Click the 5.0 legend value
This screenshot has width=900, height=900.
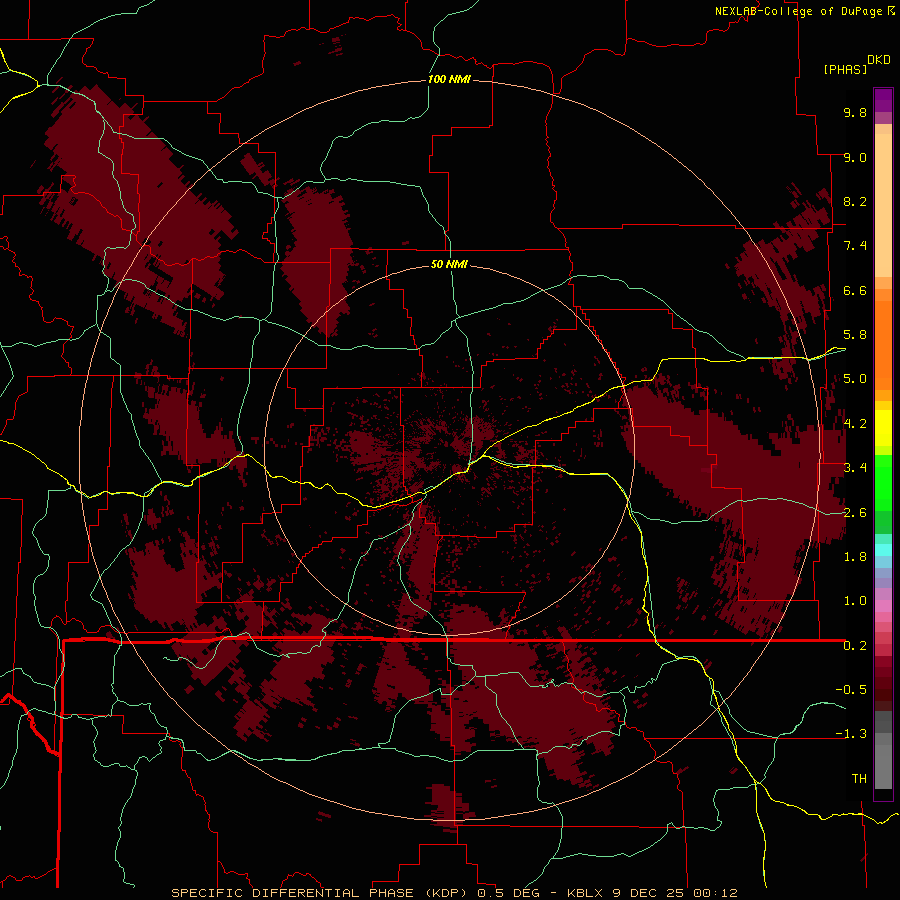pos(855,379)
